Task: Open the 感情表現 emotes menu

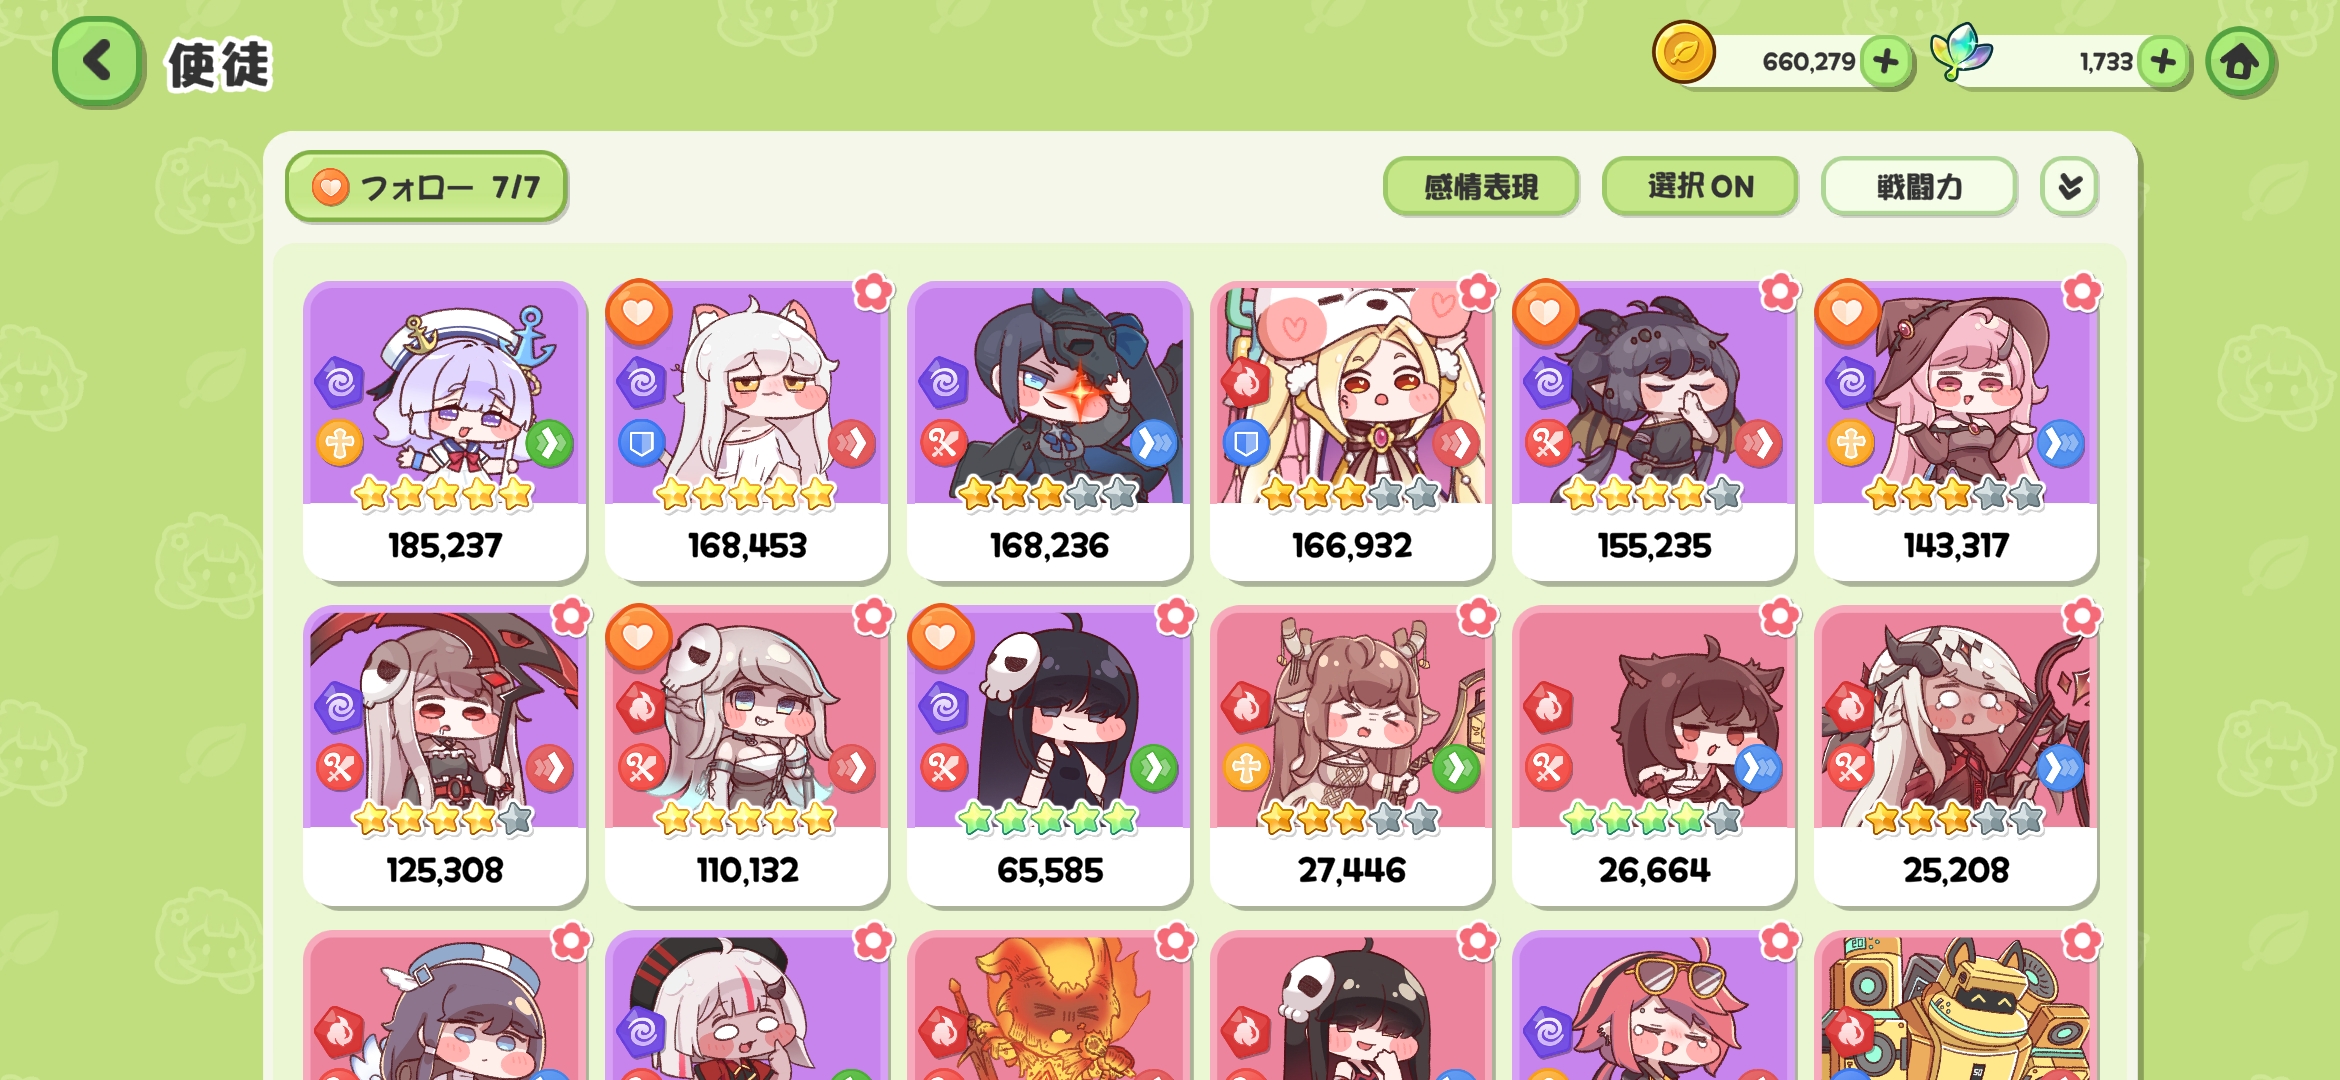Action: [x=1481, y=187]
